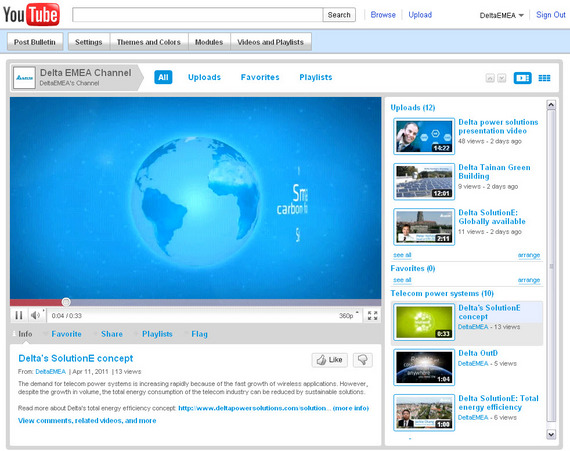Open the Favorite tab below the video
Viewport: 570px width, 451px height.
point(66,334)
